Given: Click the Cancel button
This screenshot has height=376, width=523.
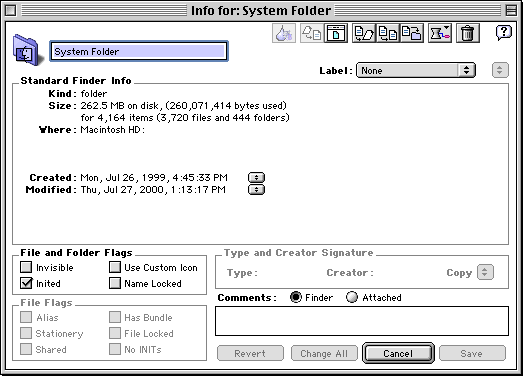Looking at the screenshot, I should pyautogui.click(x=398, y=353).
